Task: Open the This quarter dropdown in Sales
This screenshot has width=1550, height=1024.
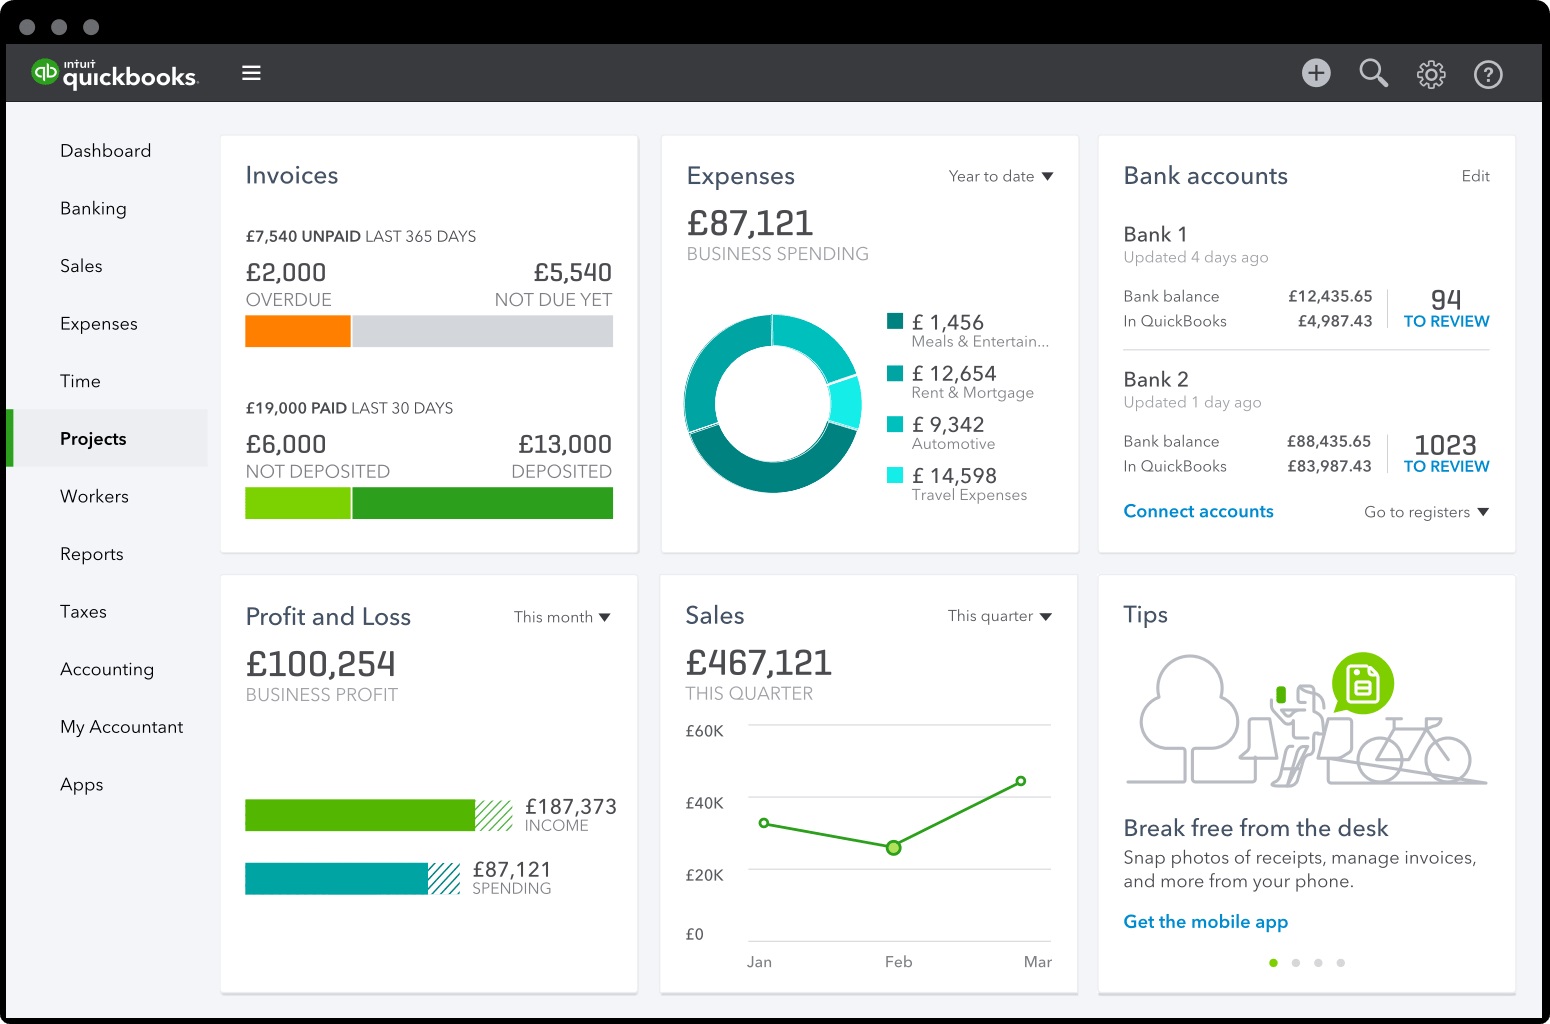Action: pyautogui.click(x=999, y=616)
